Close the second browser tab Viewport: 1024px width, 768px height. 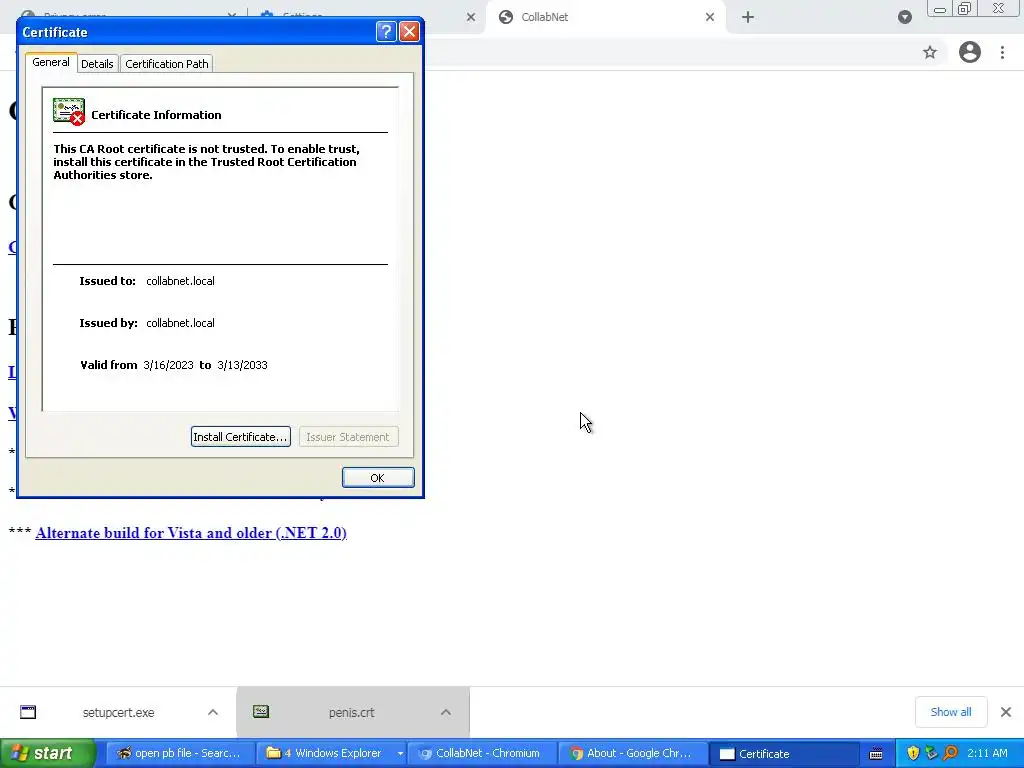pos(471,17)
